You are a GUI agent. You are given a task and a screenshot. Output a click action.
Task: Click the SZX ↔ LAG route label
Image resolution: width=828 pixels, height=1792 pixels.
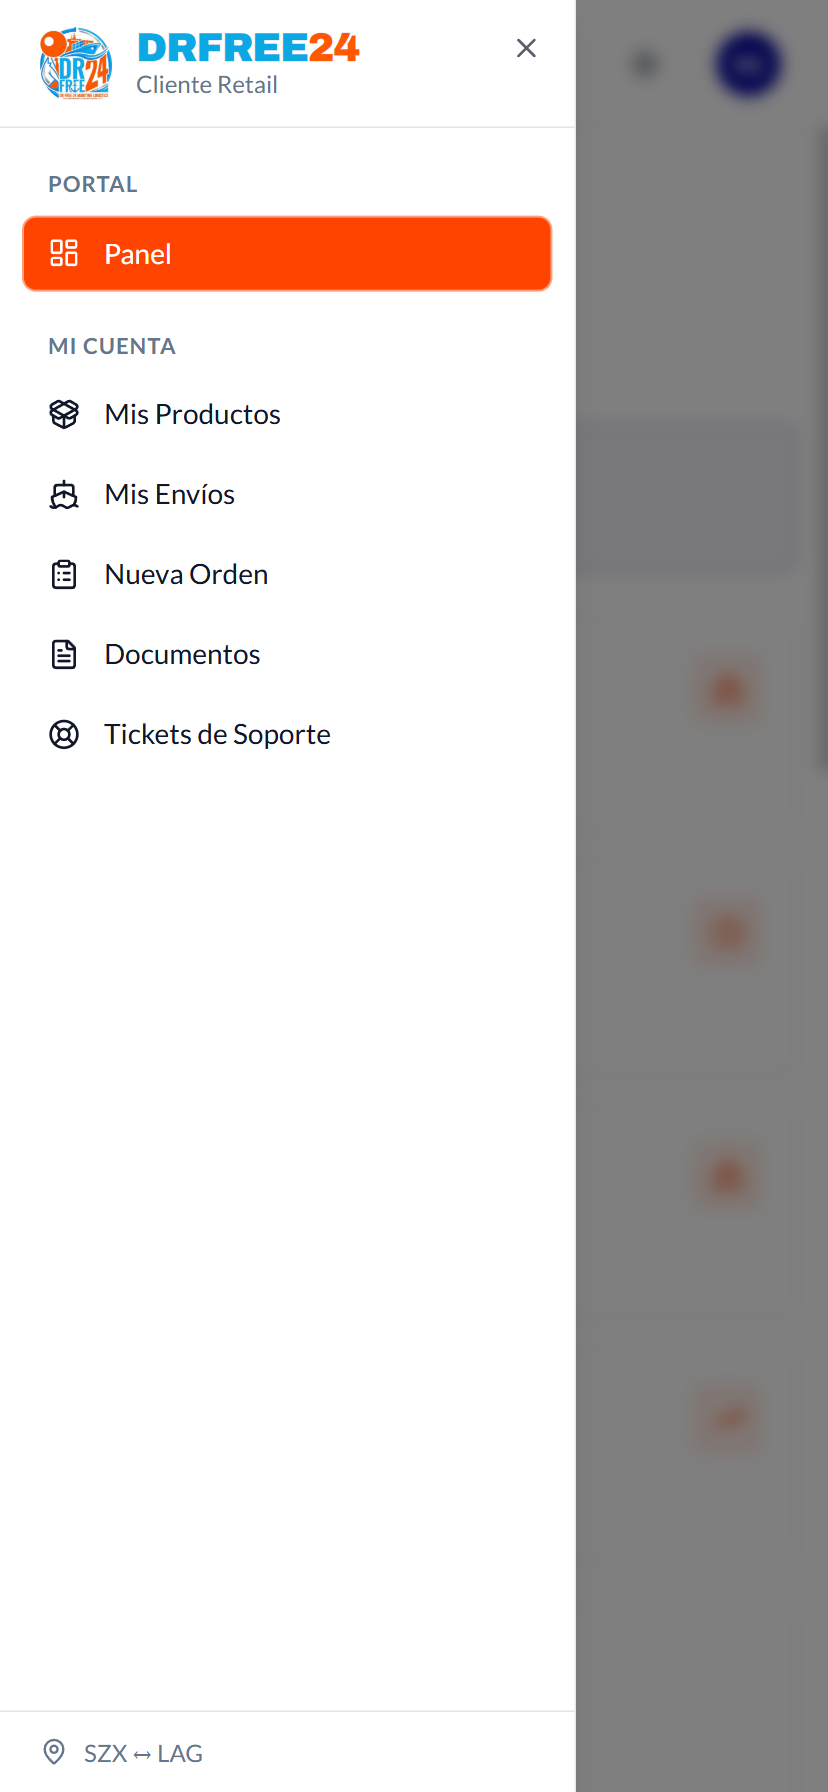[x=143, y=1753]
